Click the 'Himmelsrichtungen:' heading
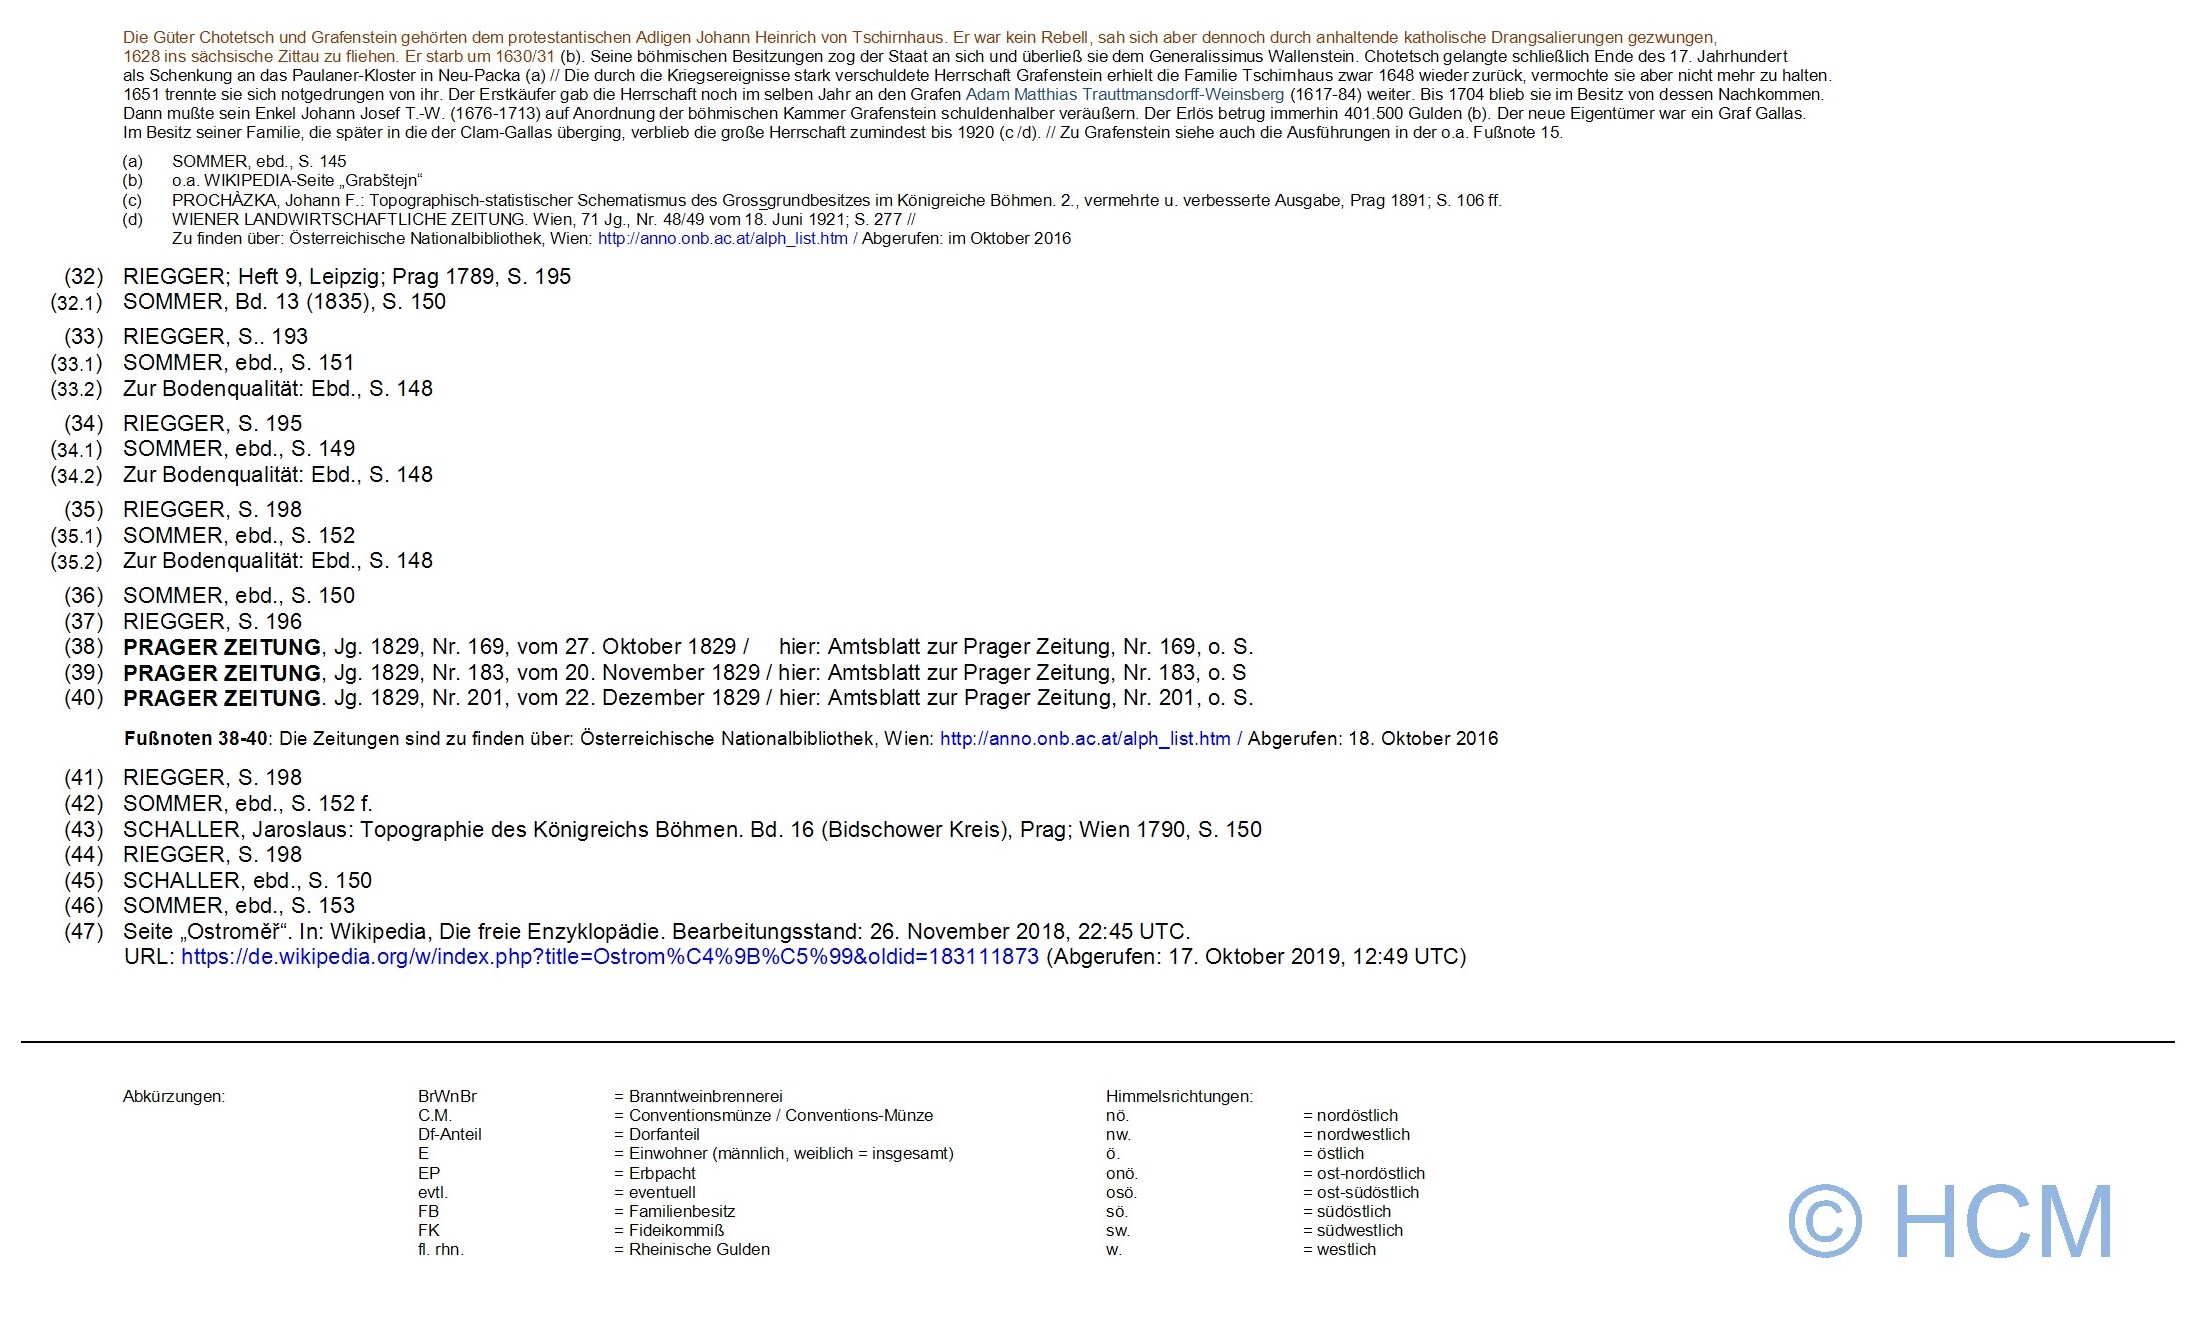Viewport: 2205px width, 1317px height. (1179, 1096)
